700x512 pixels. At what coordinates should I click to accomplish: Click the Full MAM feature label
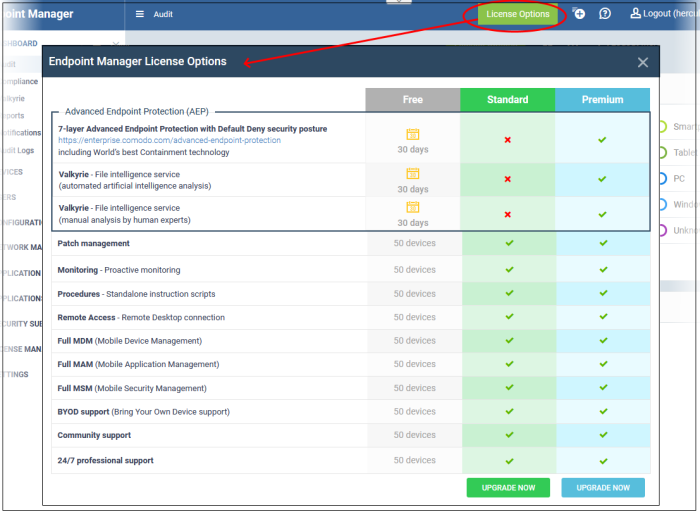pos(138,364)
